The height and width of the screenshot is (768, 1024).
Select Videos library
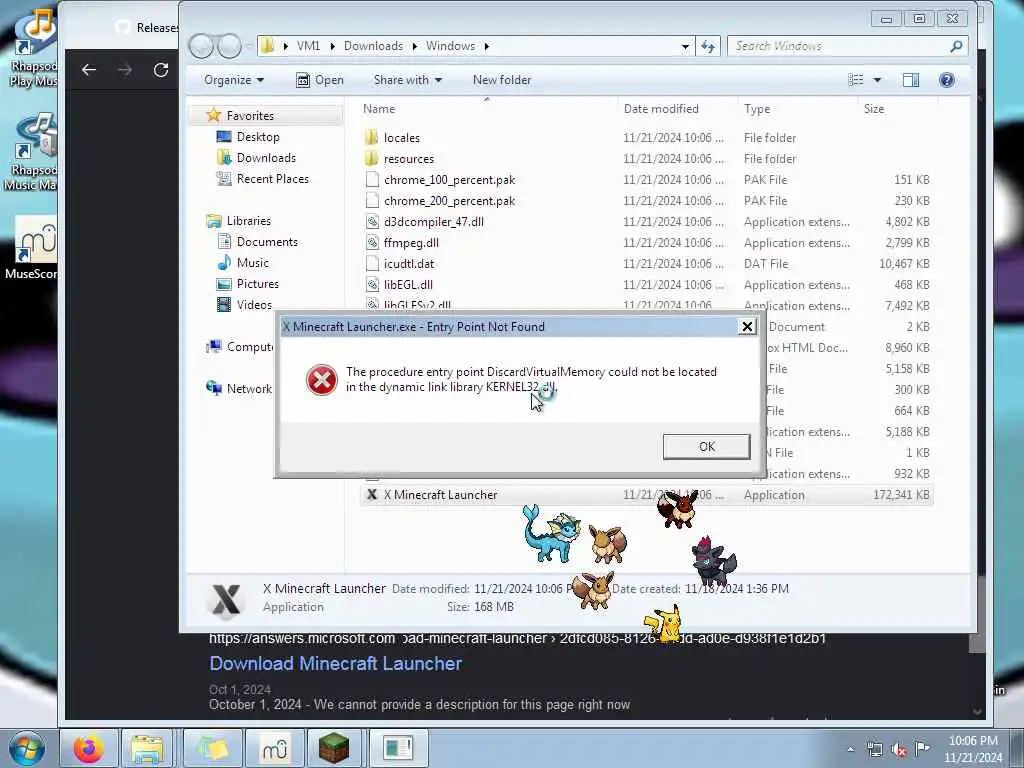pyautogui.click(x=253, y=304)
